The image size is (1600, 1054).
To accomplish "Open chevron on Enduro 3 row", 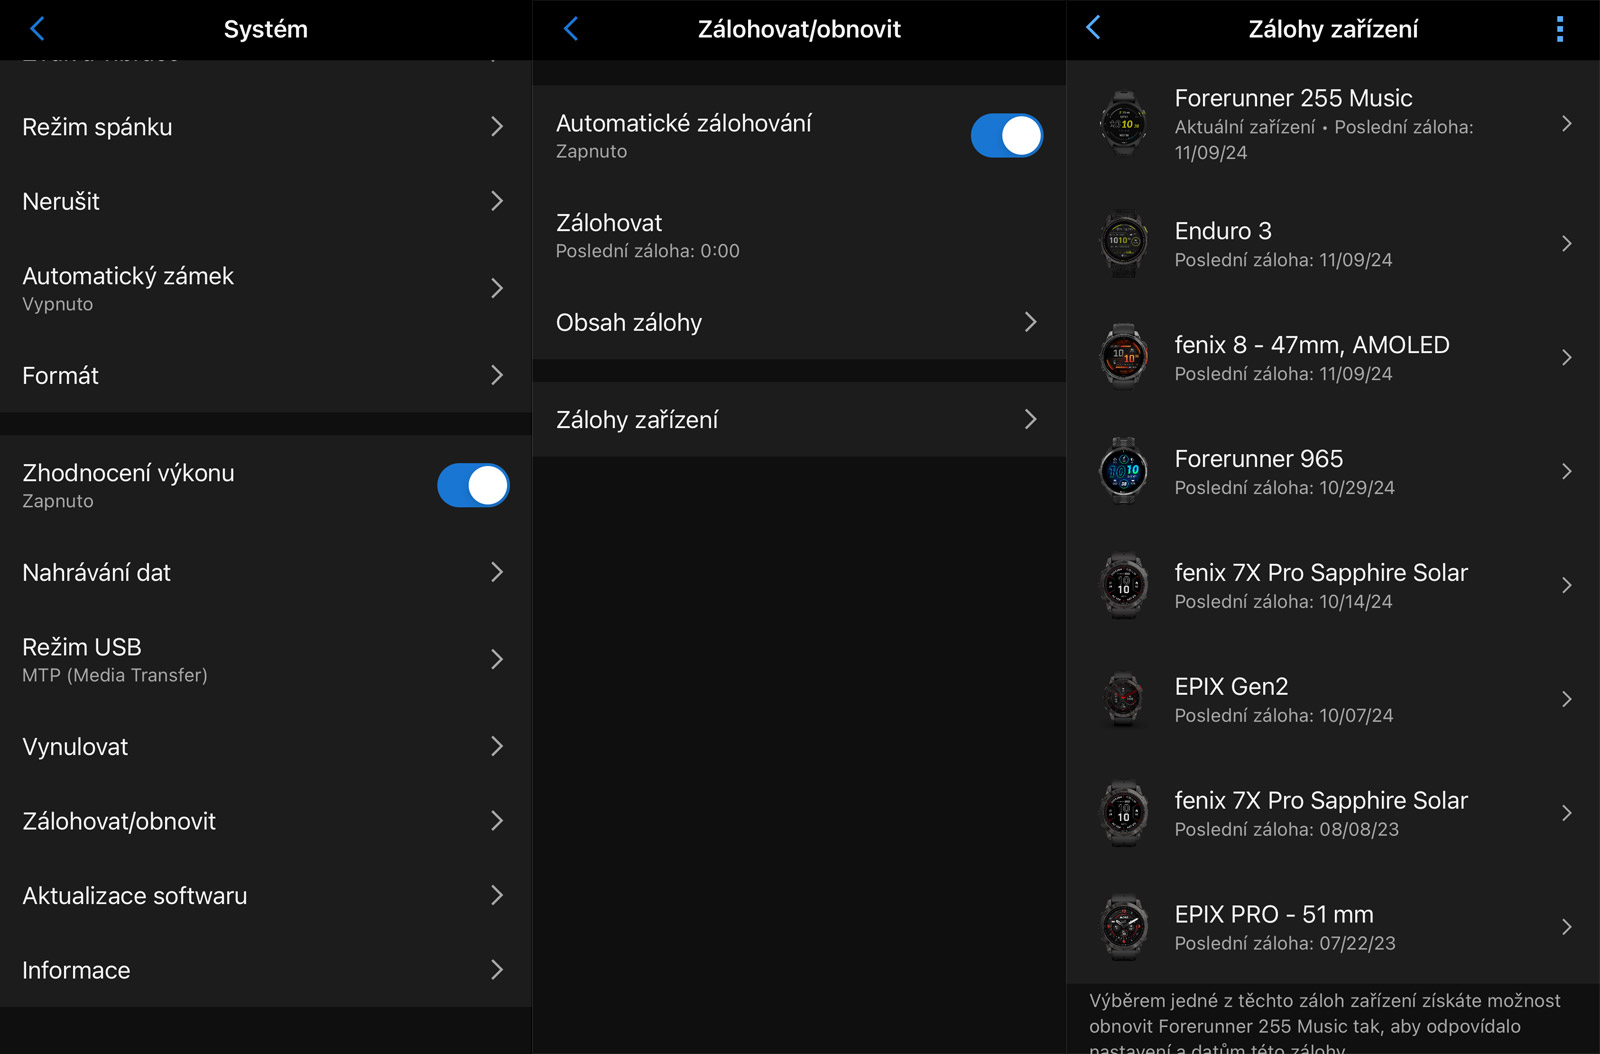I will coord(1567,243).
